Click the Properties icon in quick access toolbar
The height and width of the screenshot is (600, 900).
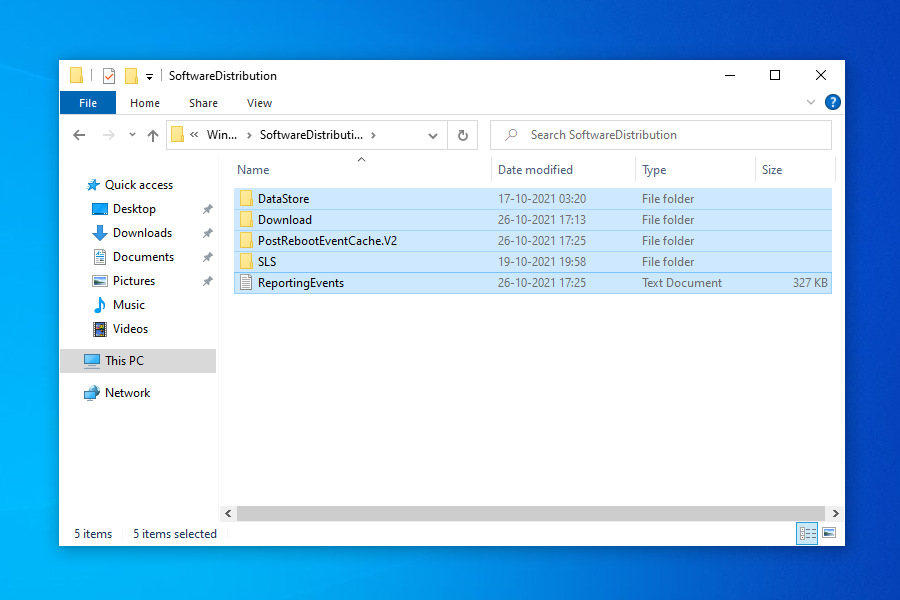click(x=109, y=76)
